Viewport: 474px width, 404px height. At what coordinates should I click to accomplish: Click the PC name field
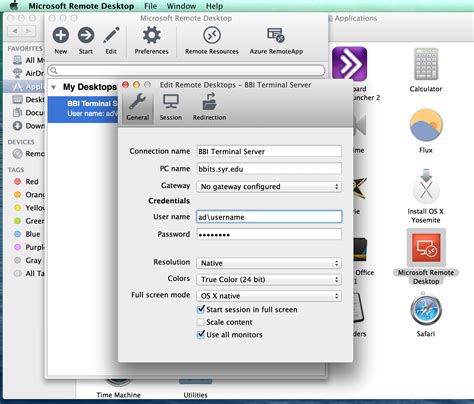point(269,169)
